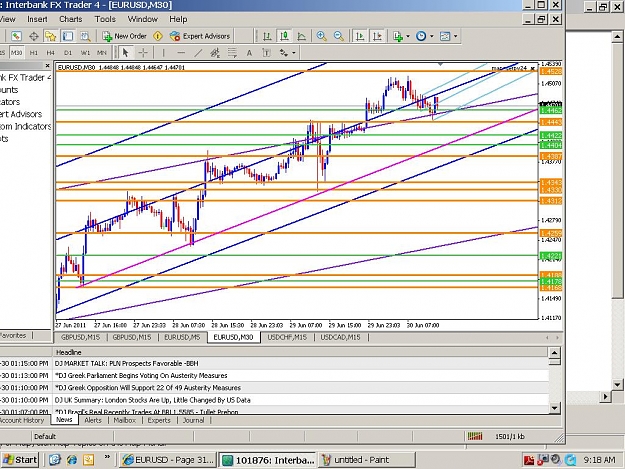Switch to the USDCHF,M15 chart tab
The height and width of the screenshot is (469, 625).
(287, 337)
